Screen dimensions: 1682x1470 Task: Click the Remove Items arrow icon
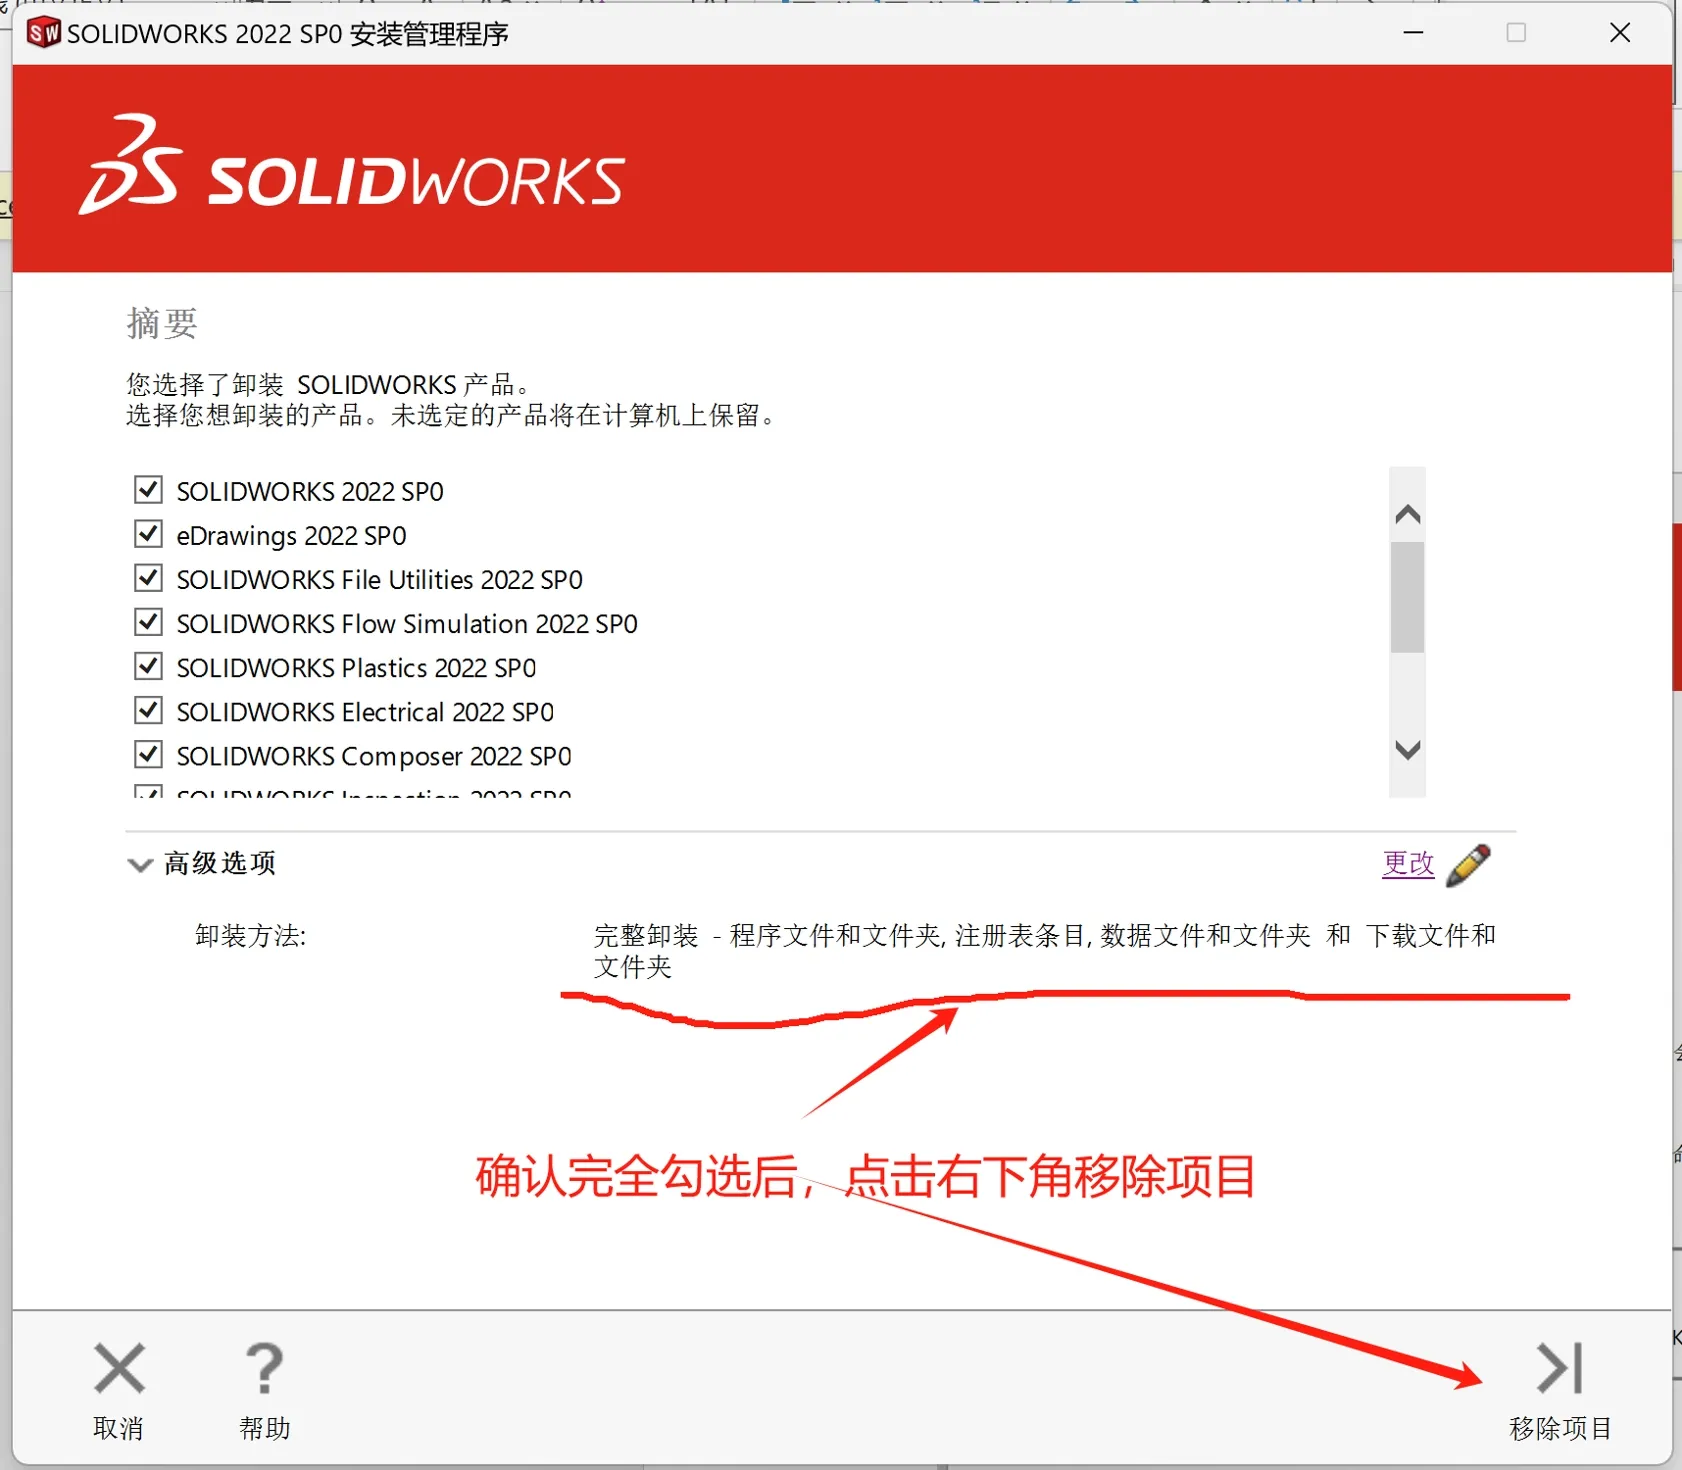coord(1559,1368)
